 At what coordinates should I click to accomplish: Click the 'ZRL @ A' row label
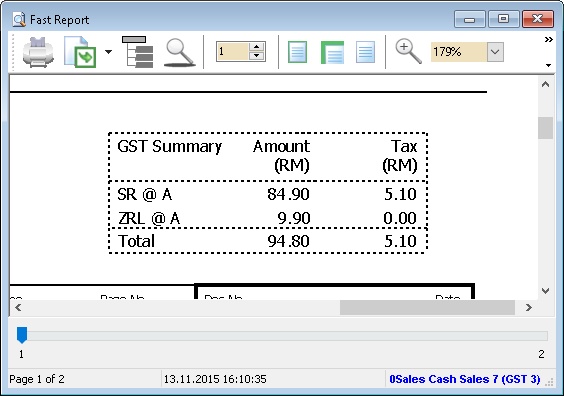(149, 218)
